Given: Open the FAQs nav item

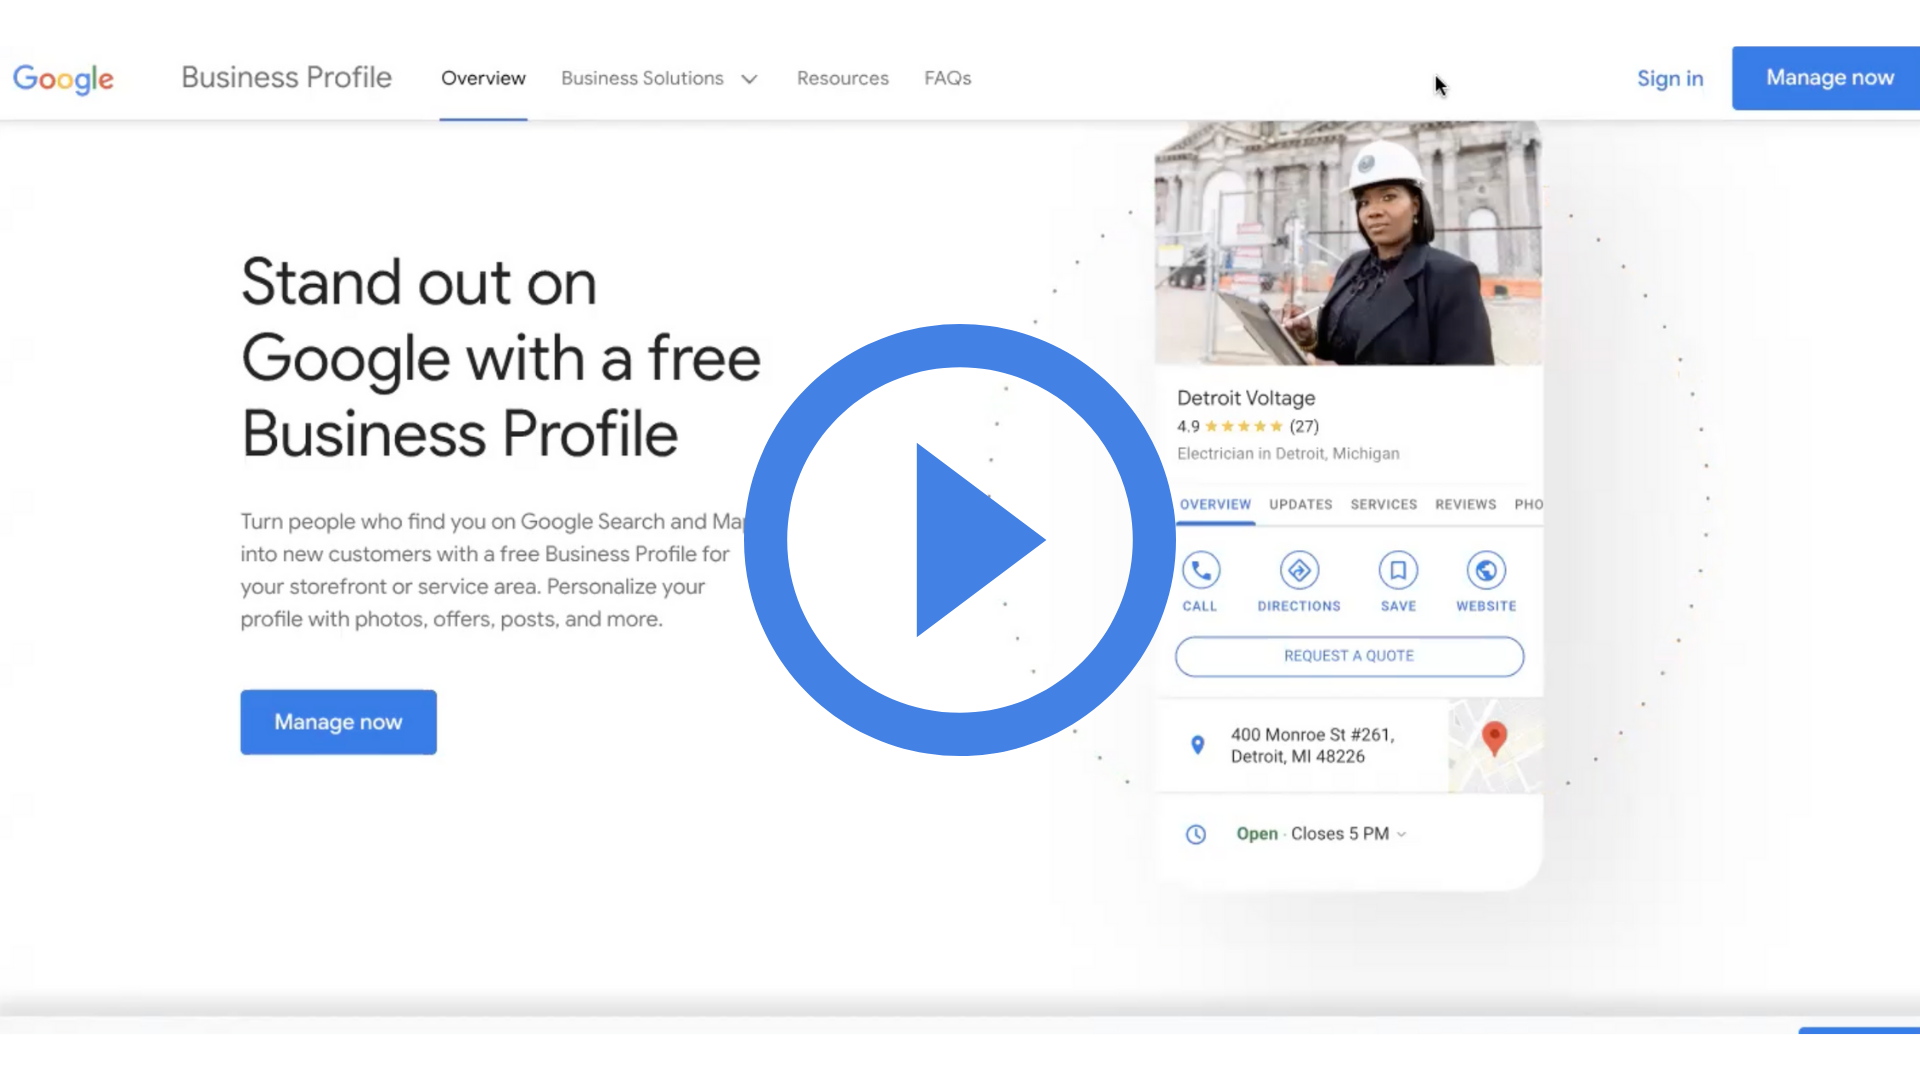Looking at the screenshot, I should tap(947, 78).
